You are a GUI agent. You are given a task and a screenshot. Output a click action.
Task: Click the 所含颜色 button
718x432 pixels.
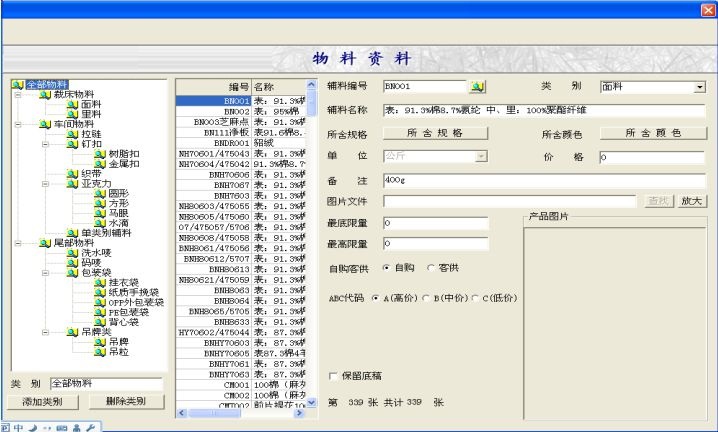tap(653, 133)
